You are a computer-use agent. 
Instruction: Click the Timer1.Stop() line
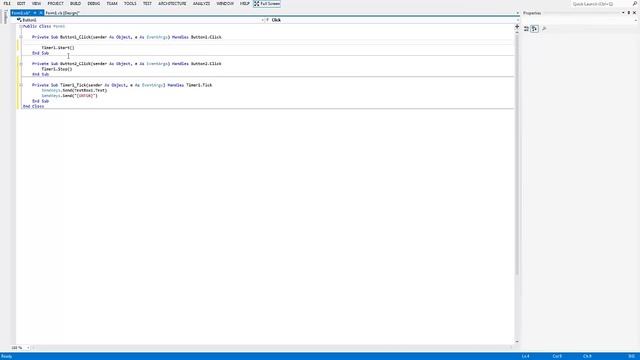[57, 69]
